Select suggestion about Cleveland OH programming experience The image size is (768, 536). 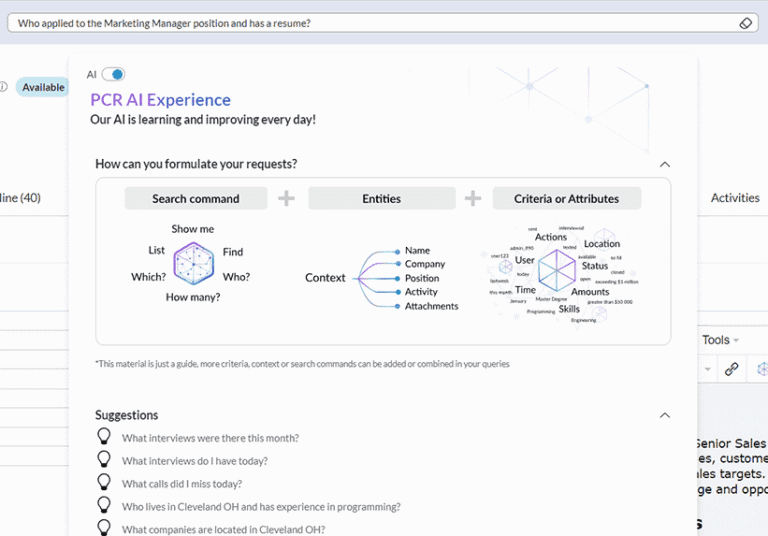(261, 507)
